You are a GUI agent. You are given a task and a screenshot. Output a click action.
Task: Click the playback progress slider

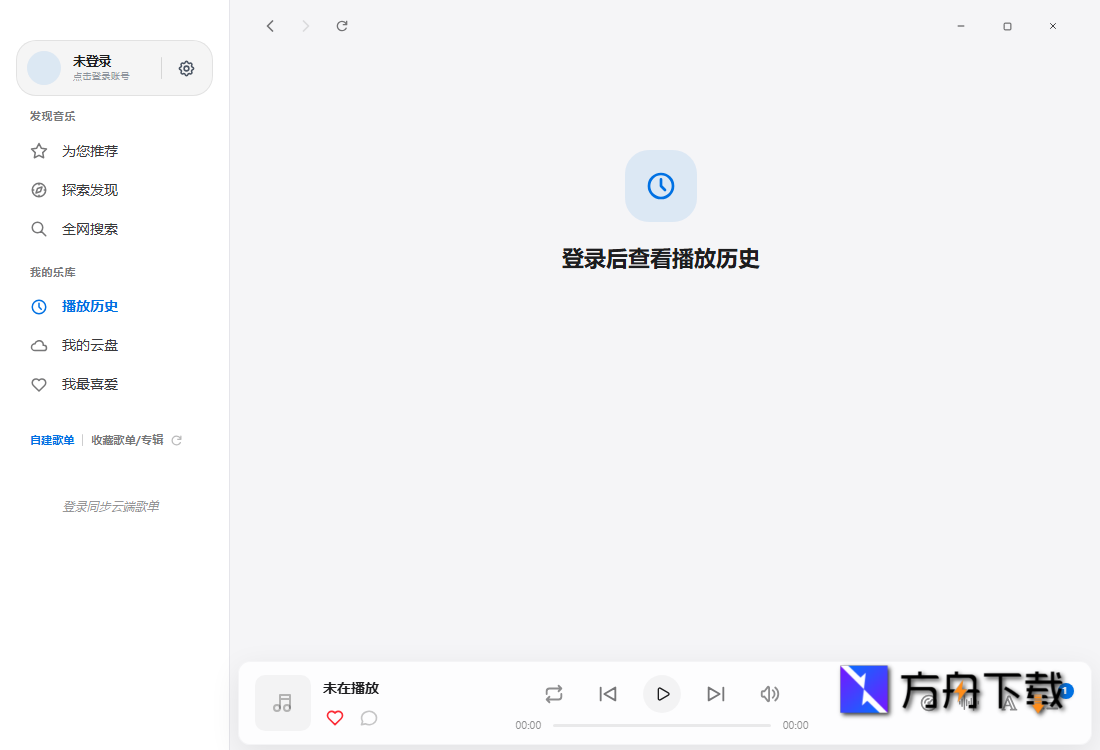click(661, 725)
